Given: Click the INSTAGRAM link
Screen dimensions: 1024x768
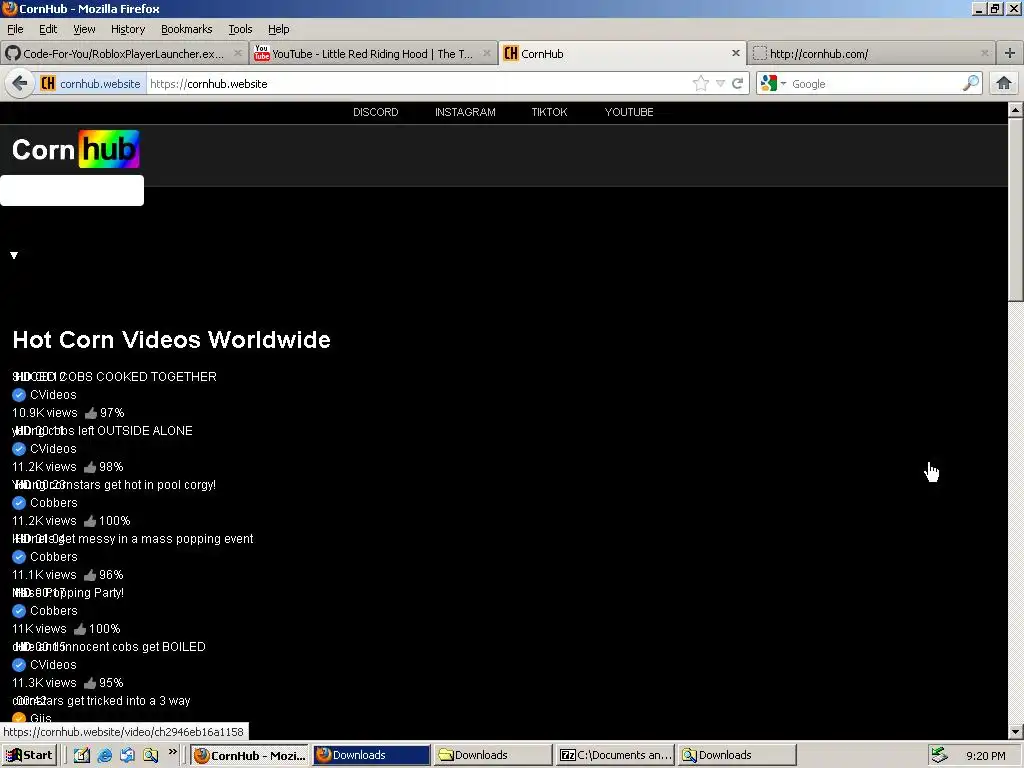Looking at the screenshot, I should pos(465,112).
